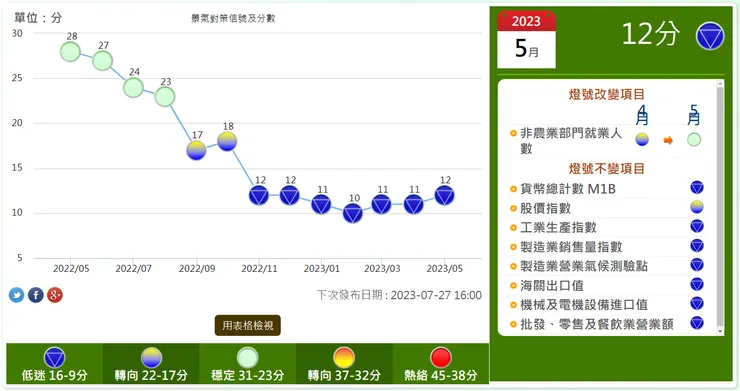
Task: Select the 17-point yellow-blue data marker
Action: coord(196,150)
